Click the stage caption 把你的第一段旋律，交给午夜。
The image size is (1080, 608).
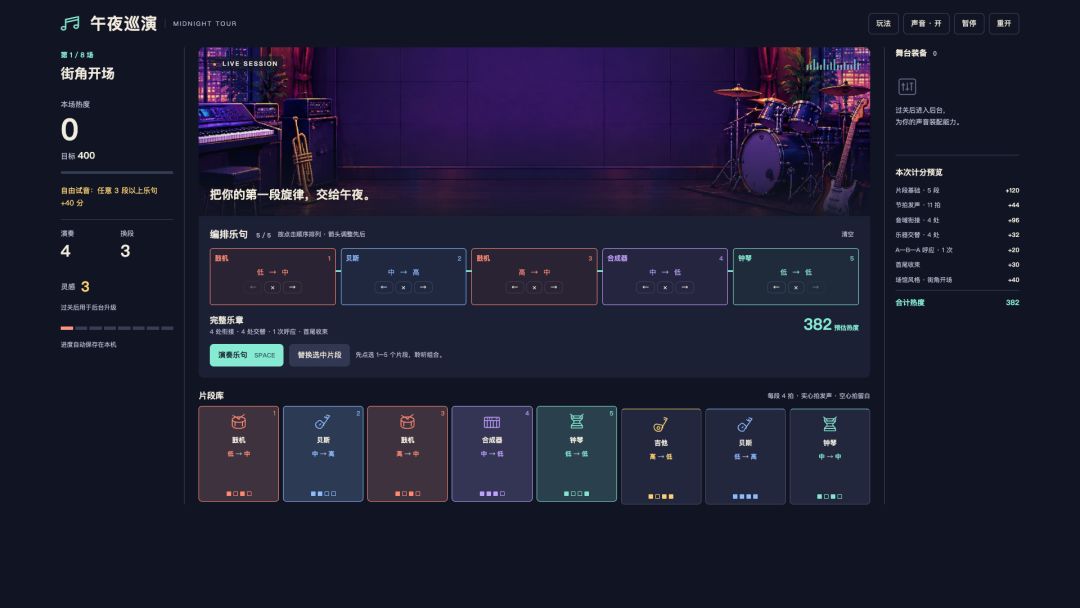[292, 195]
